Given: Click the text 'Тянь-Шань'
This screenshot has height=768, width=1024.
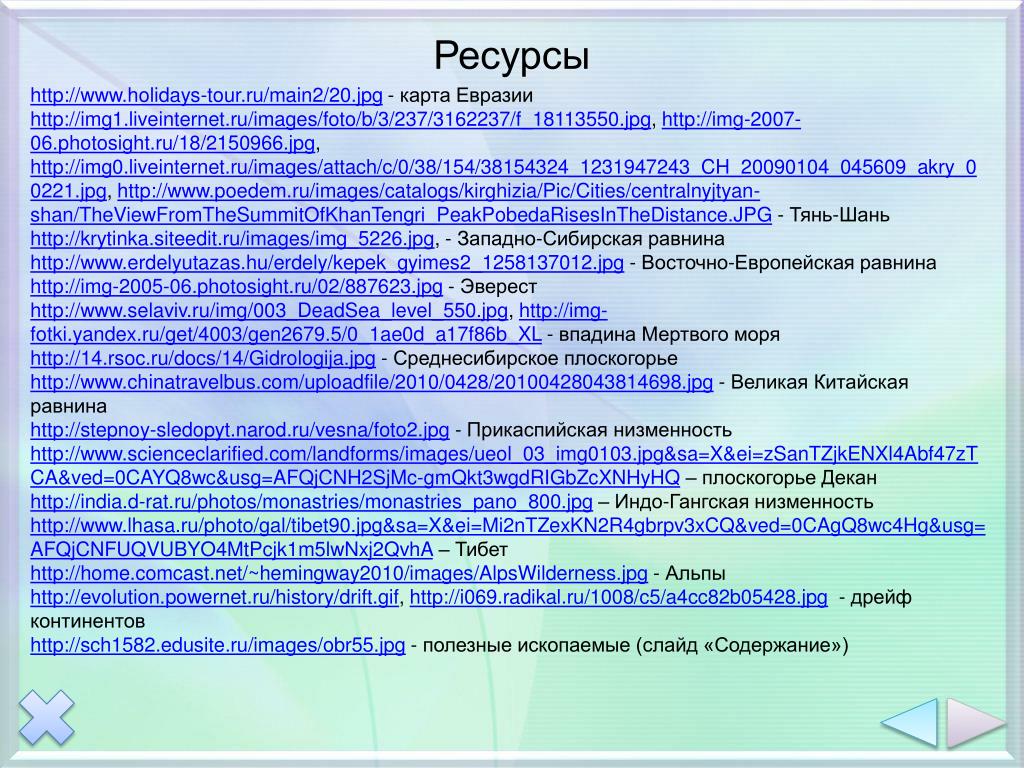Looking at the screenshot, I should pos(840,215).
